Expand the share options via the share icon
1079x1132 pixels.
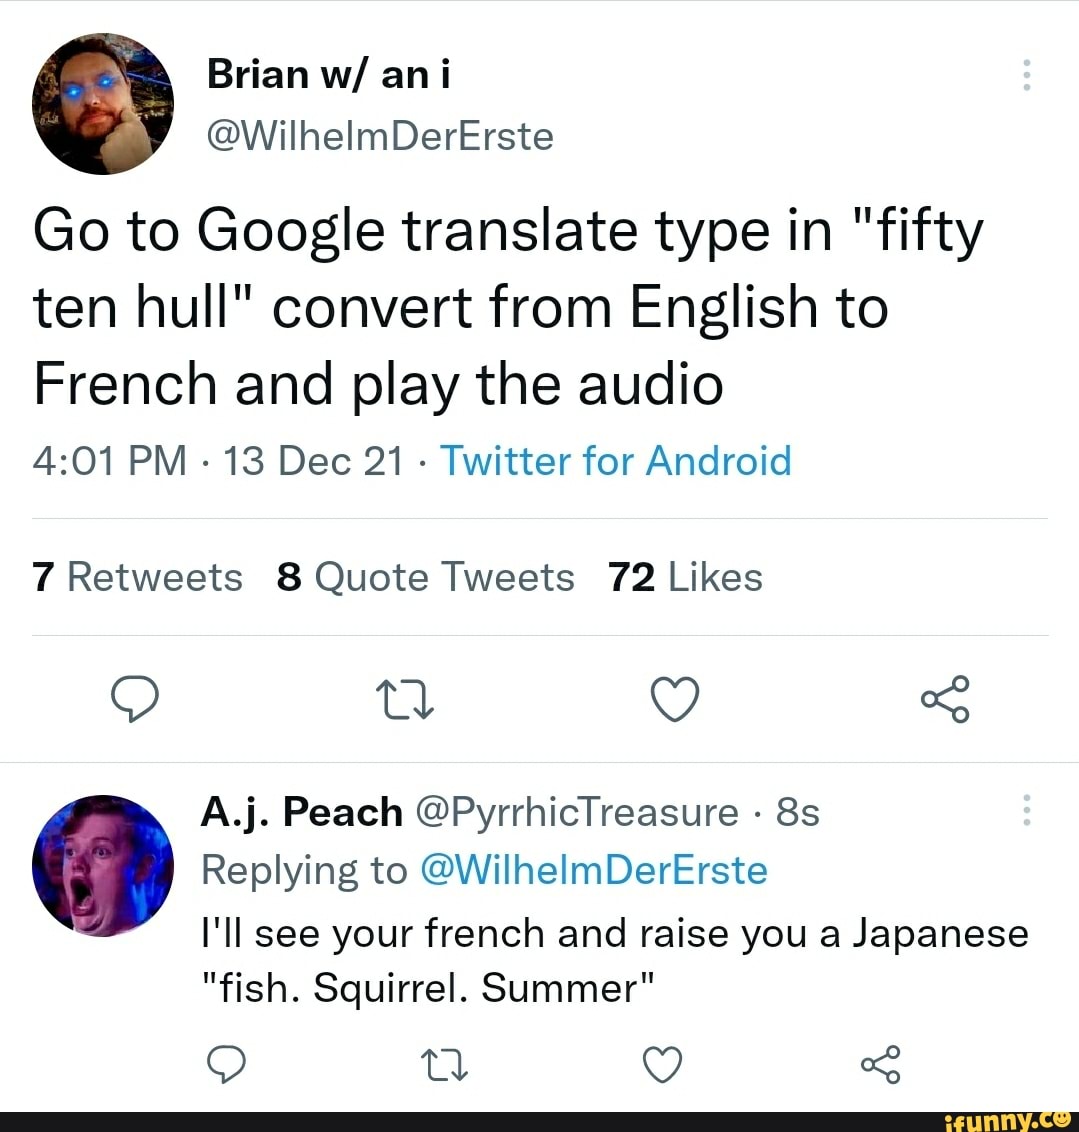tap(945, 700)
